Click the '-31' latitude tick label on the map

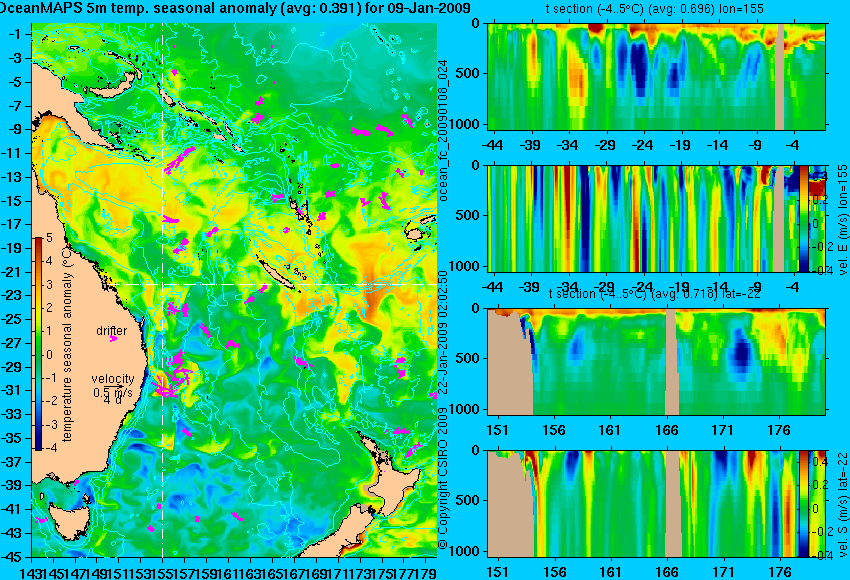coord(12,390)
